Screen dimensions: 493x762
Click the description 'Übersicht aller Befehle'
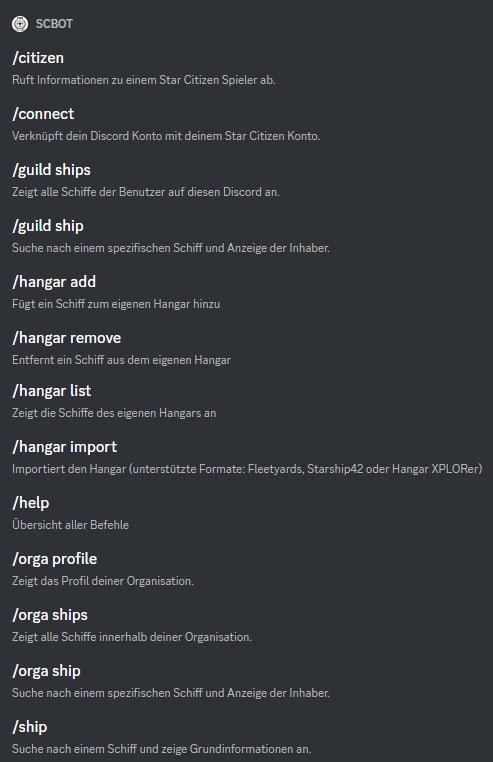[x=70, y=525]
